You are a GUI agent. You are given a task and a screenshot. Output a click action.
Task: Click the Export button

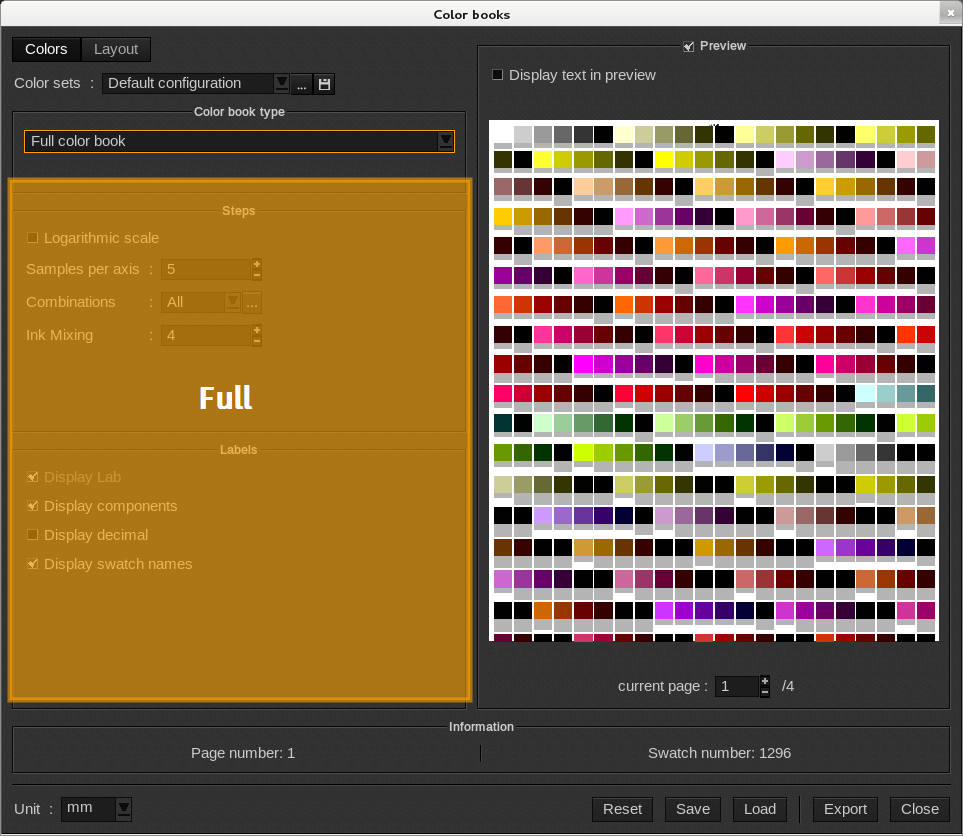[x=845, y=809]
